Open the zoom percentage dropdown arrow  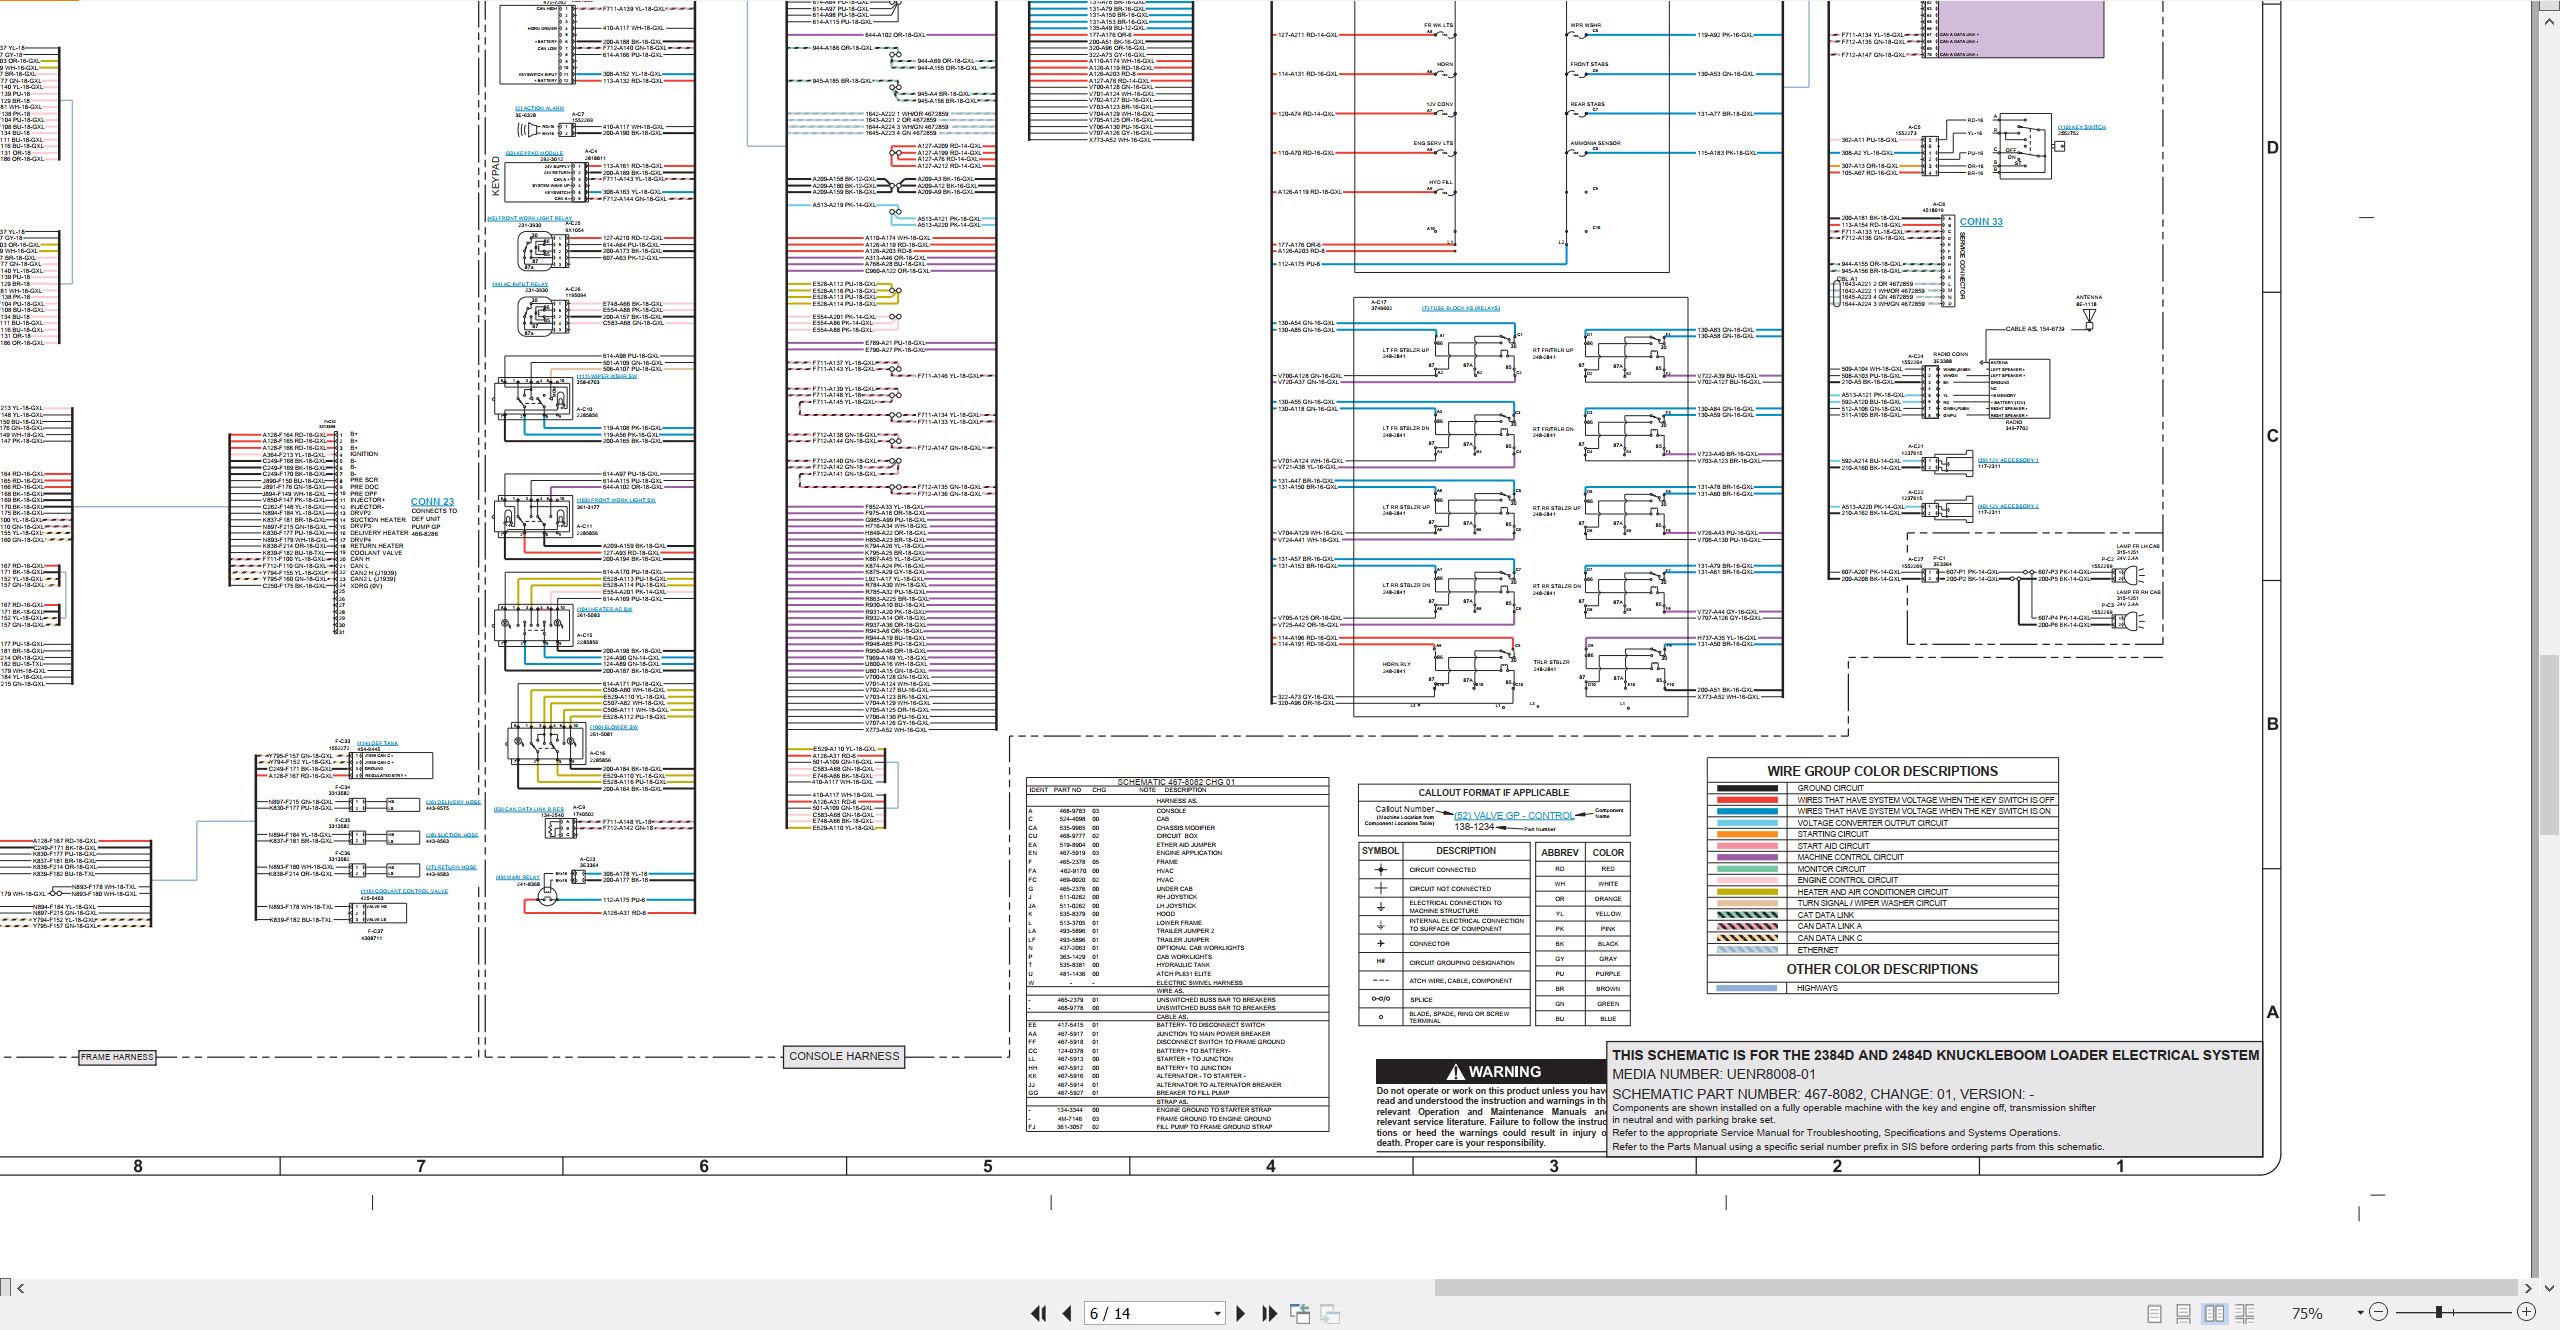[x=2360, y=1313]
